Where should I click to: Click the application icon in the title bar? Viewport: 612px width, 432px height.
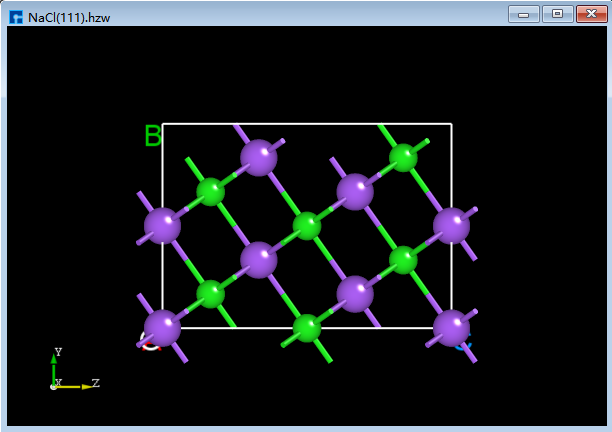click(x=16, y=18)
